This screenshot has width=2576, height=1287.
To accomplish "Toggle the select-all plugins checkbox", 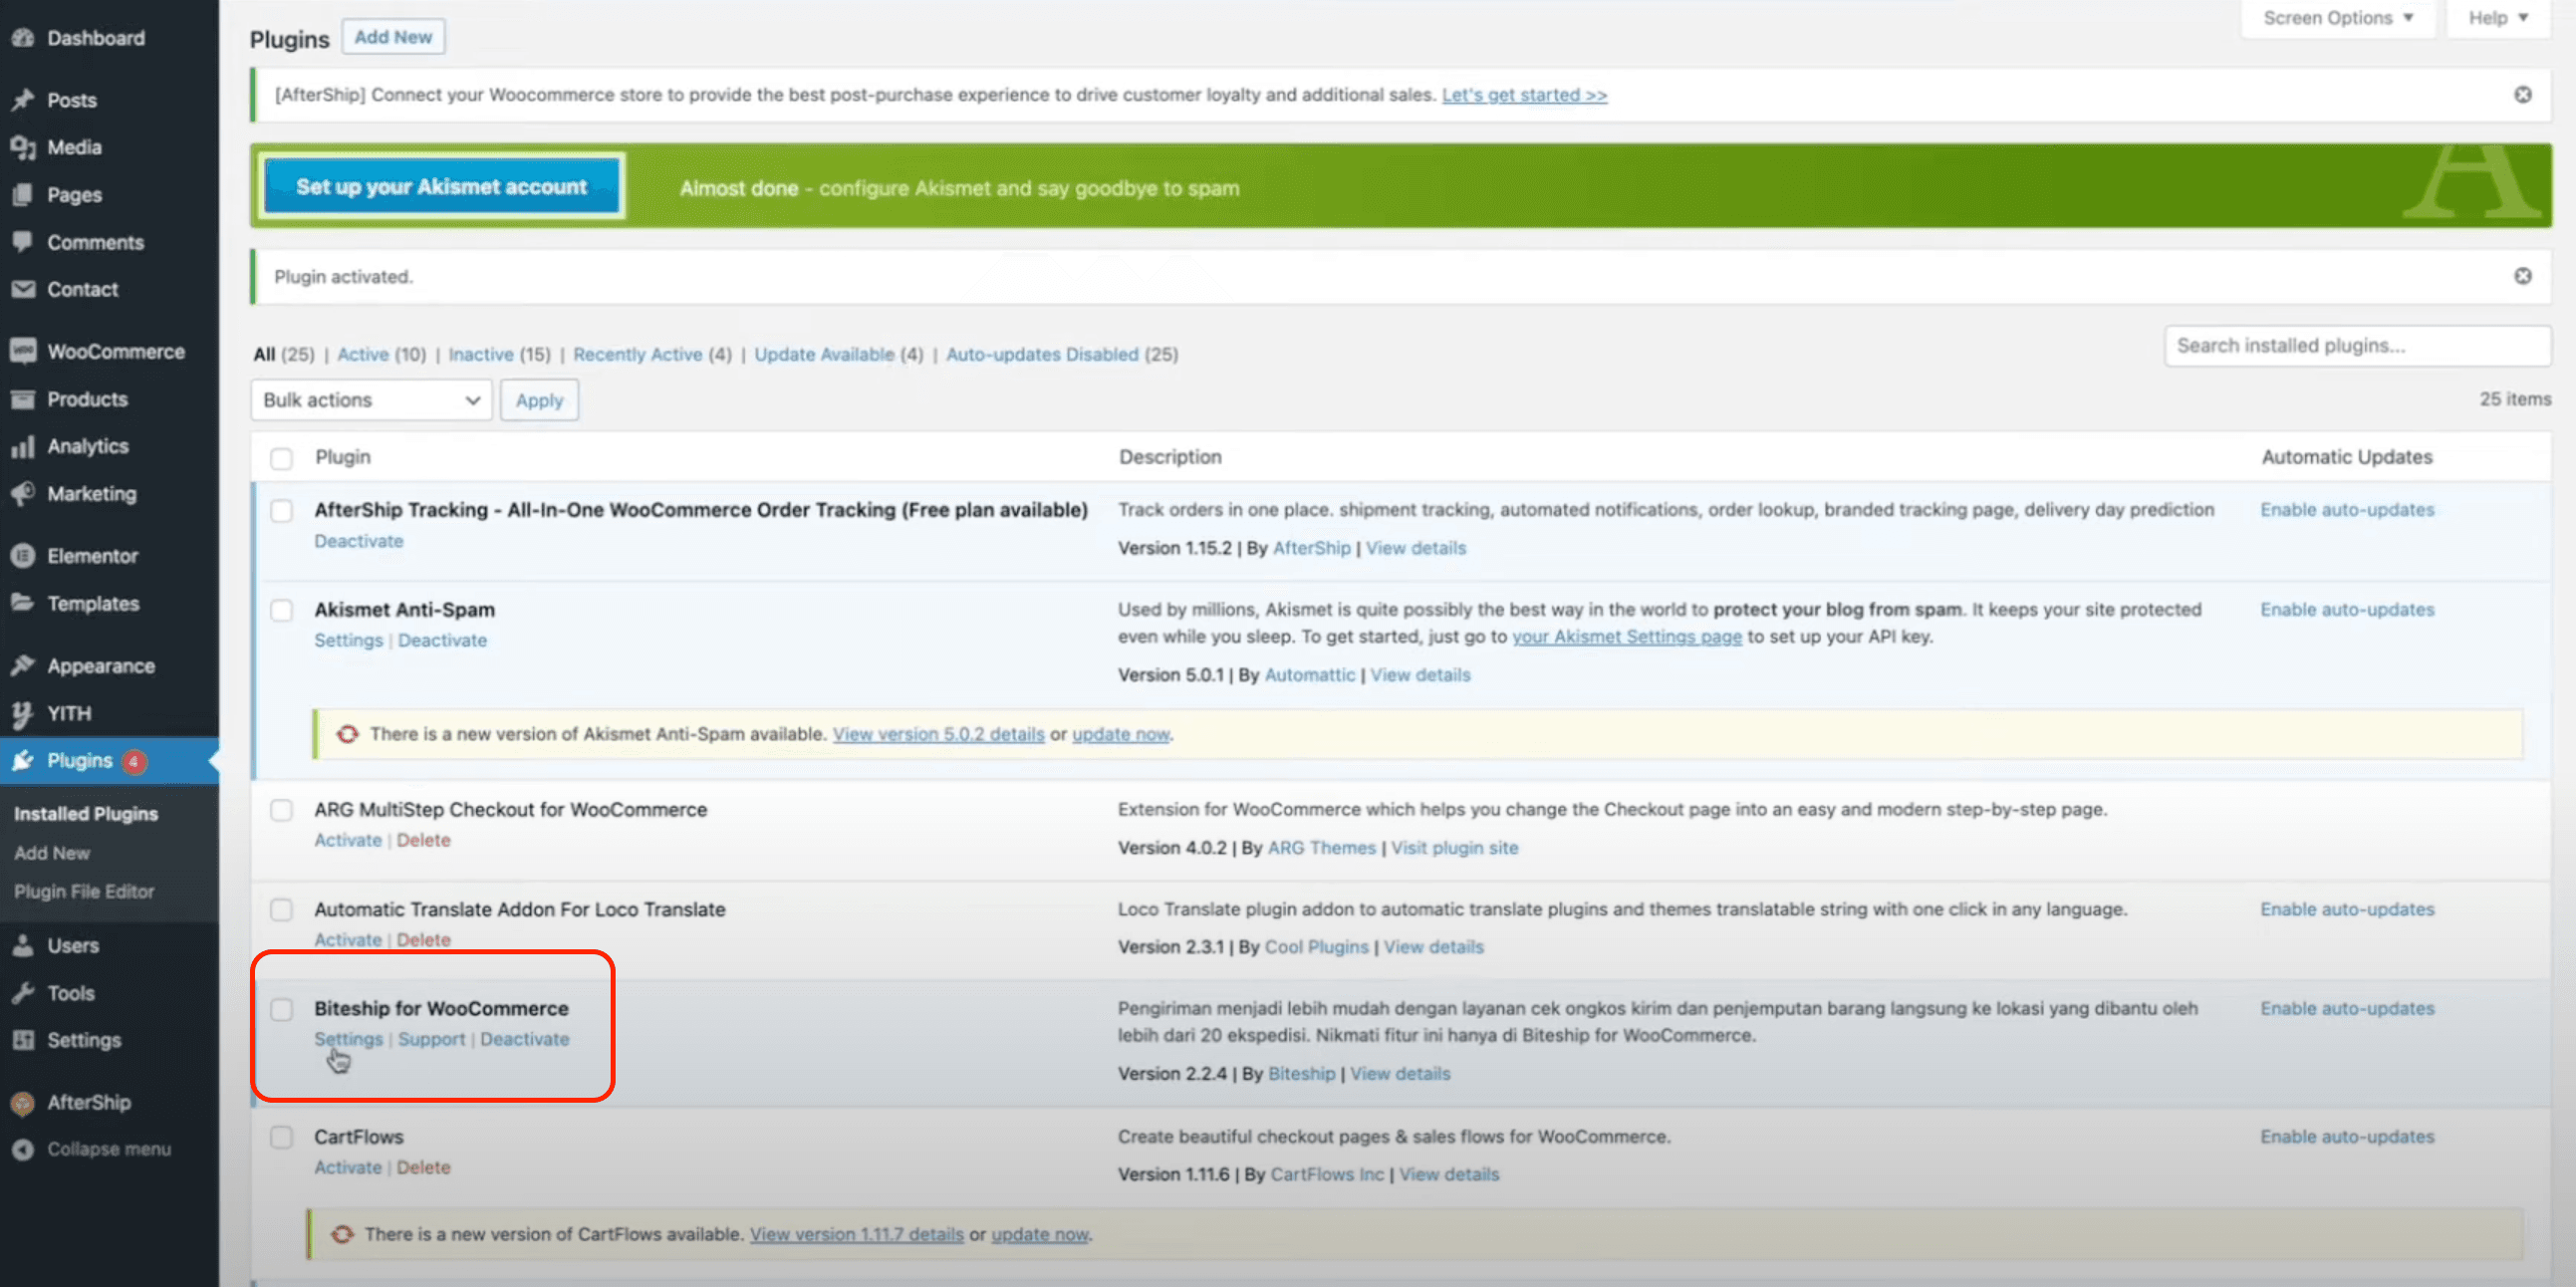I will click(x=281, y=458).
